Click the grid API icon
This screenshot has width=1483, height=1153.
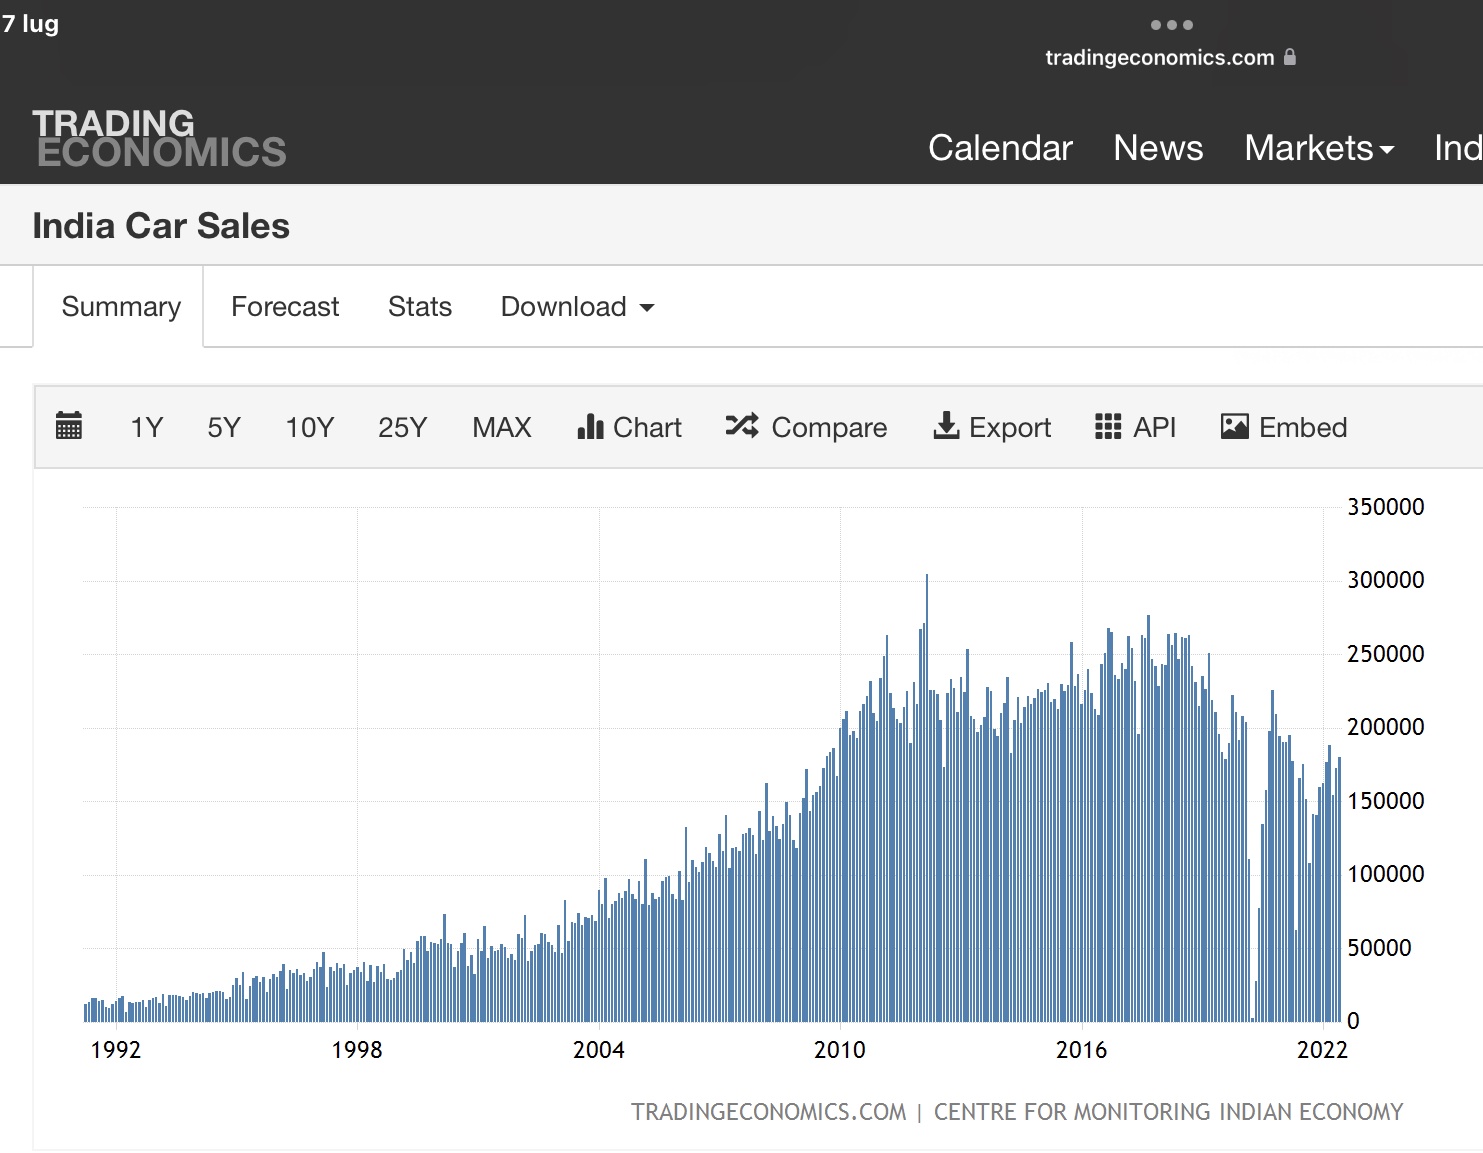1108,427
